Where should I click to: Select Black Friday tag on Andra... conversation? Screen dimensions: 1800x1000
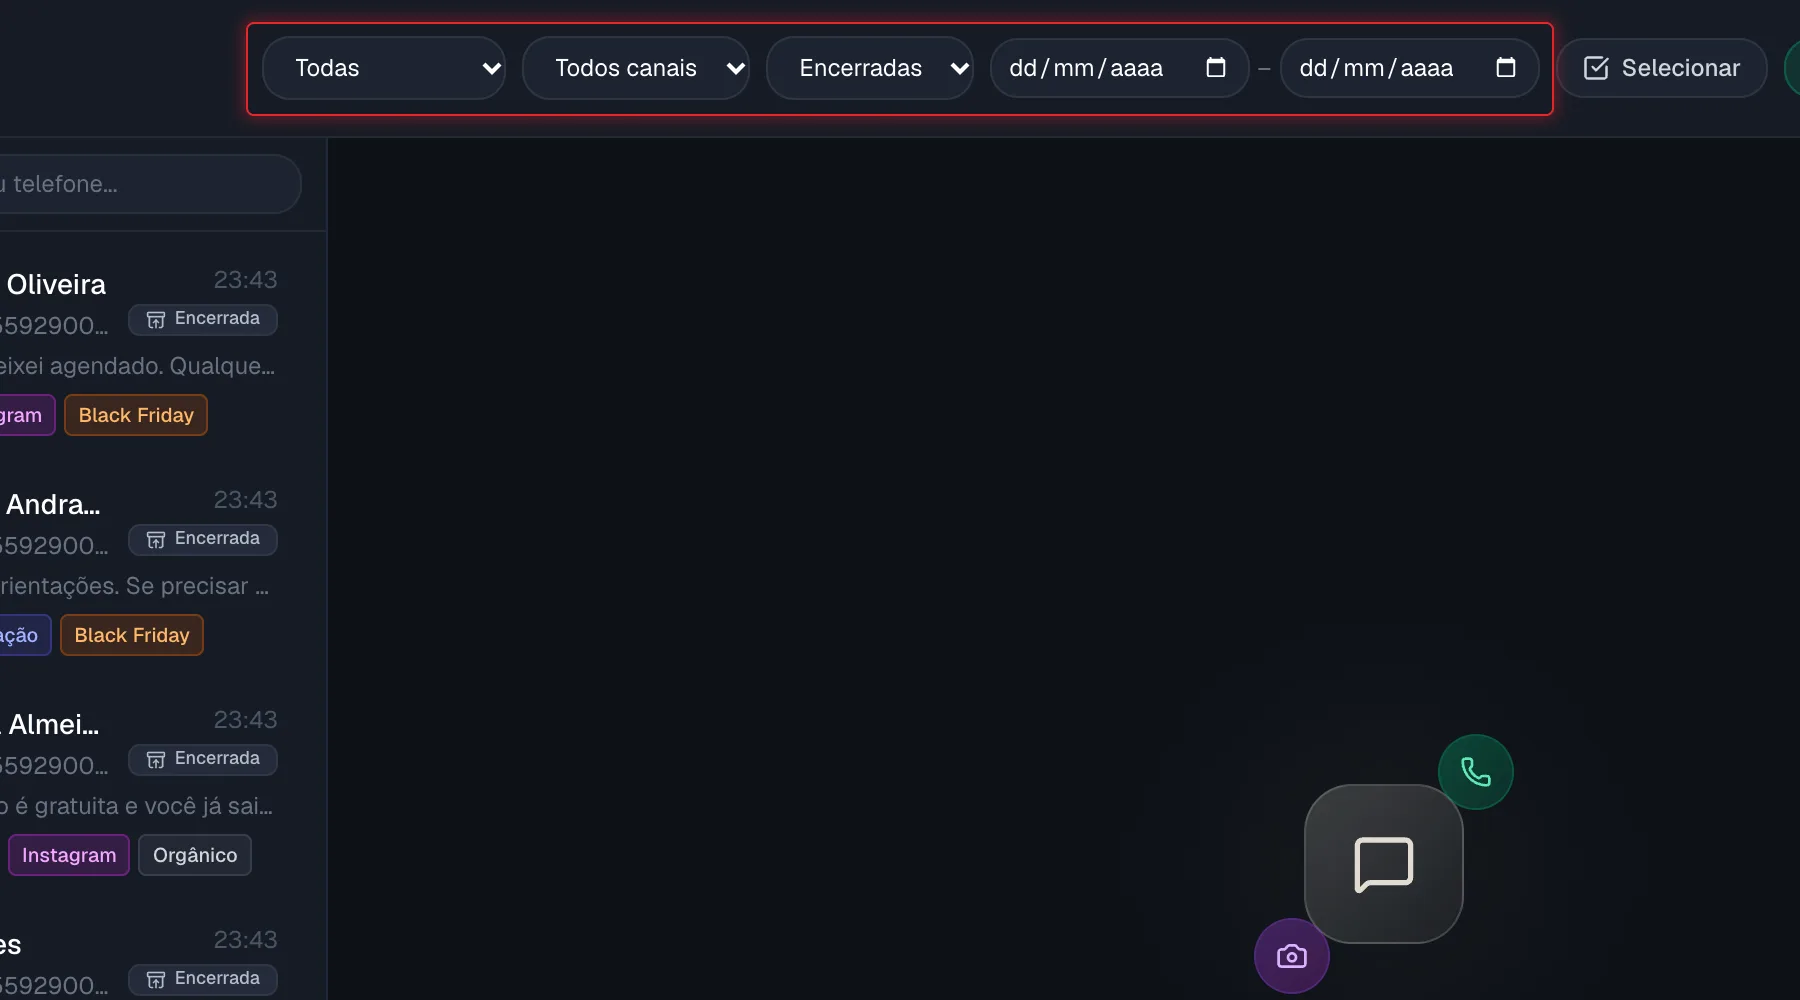click(132, 635)
